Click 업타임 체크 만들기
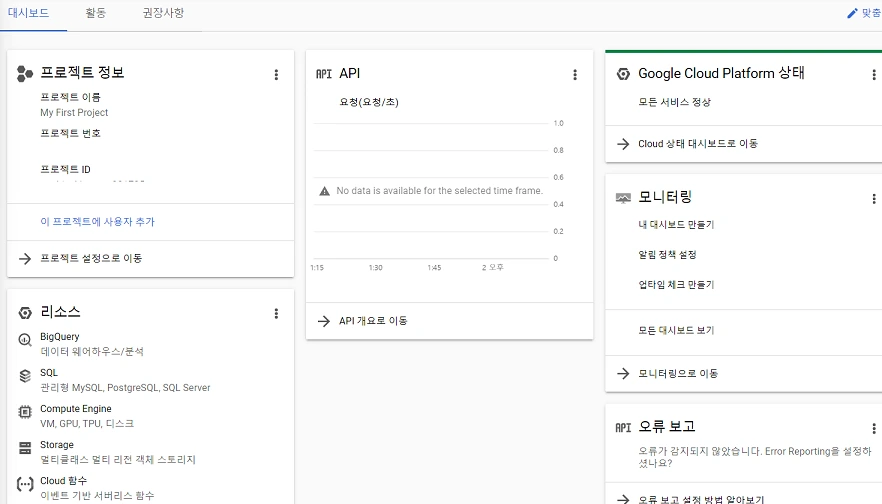 676,285
